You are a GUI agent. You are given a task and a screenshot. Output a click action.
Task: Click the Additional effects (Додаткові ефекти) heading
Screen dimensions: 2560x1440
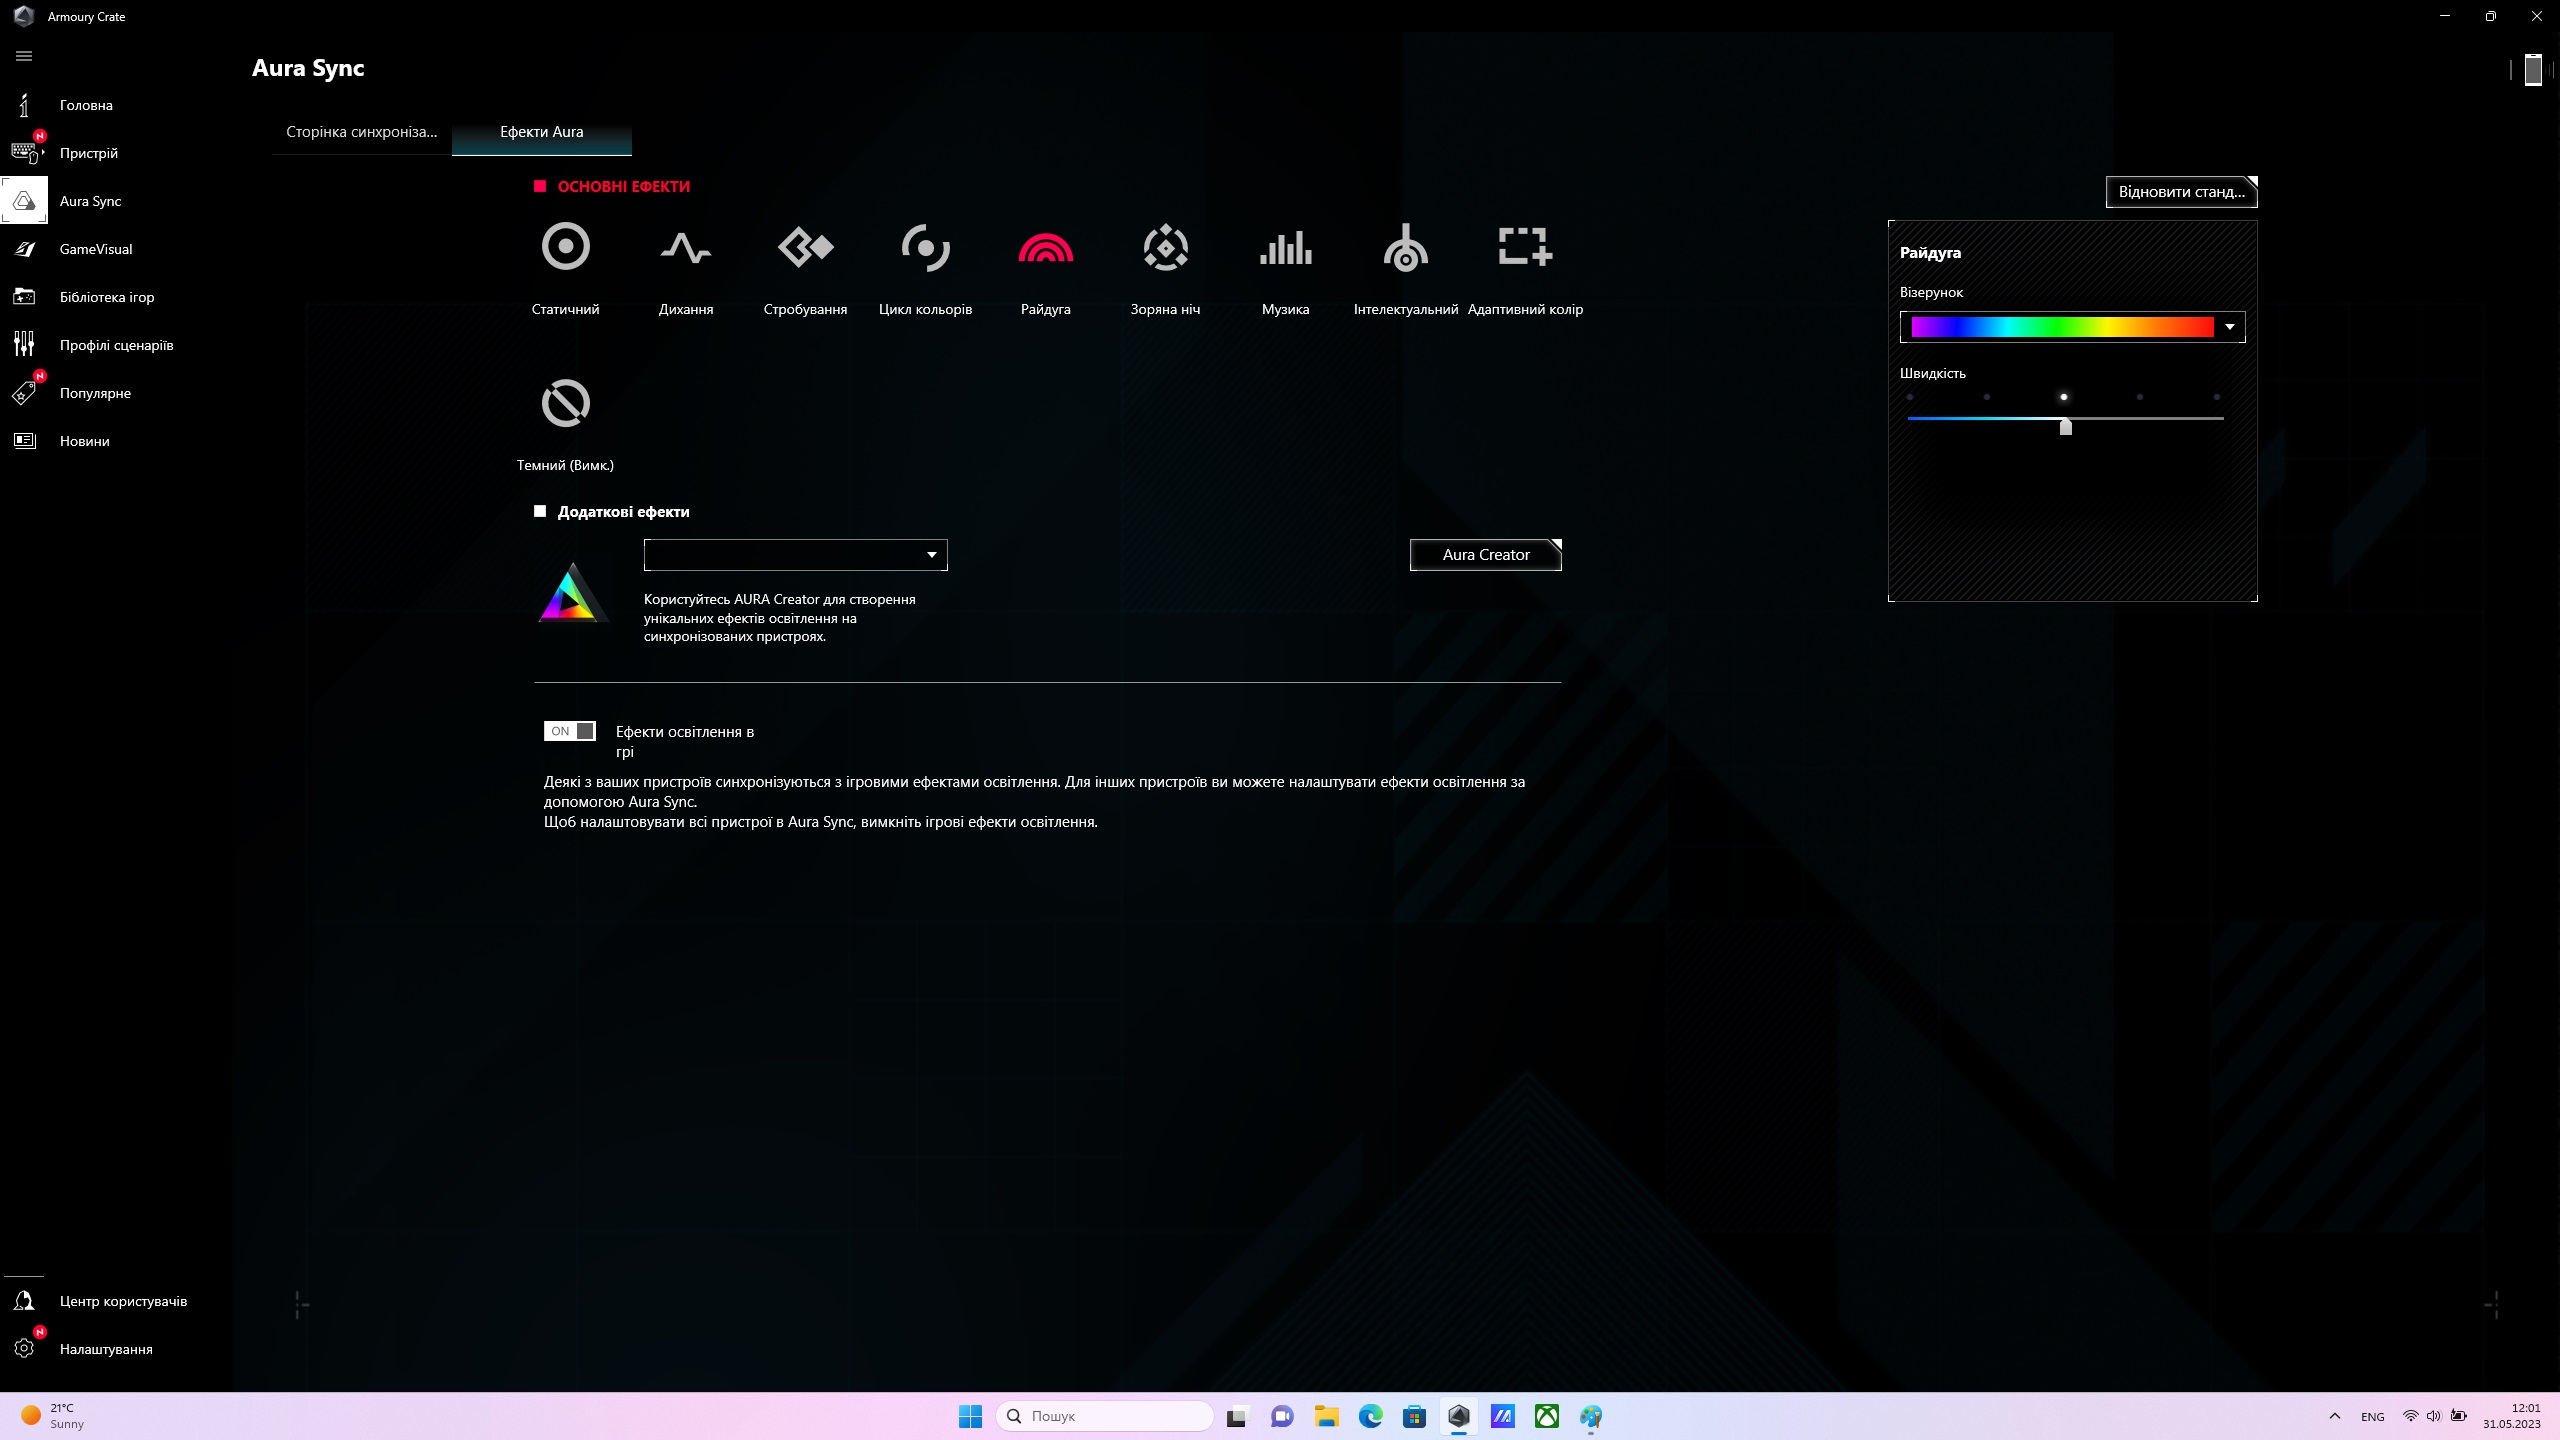623,512
